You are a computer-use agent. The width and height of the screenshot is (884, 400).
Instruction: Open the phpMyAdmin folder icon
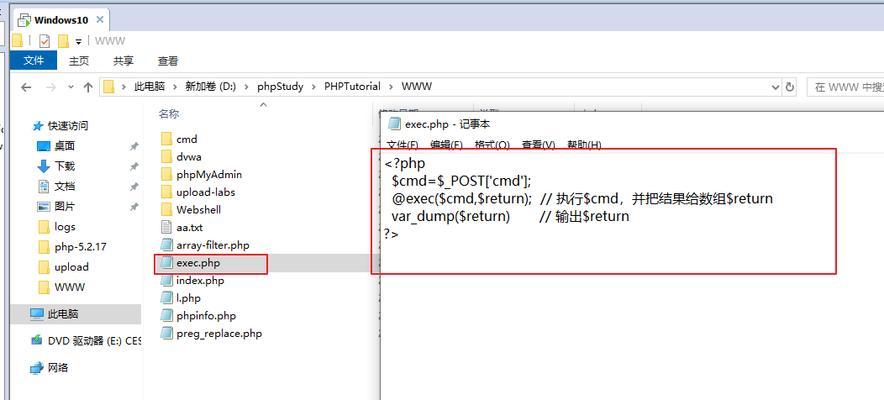(166, 174)
